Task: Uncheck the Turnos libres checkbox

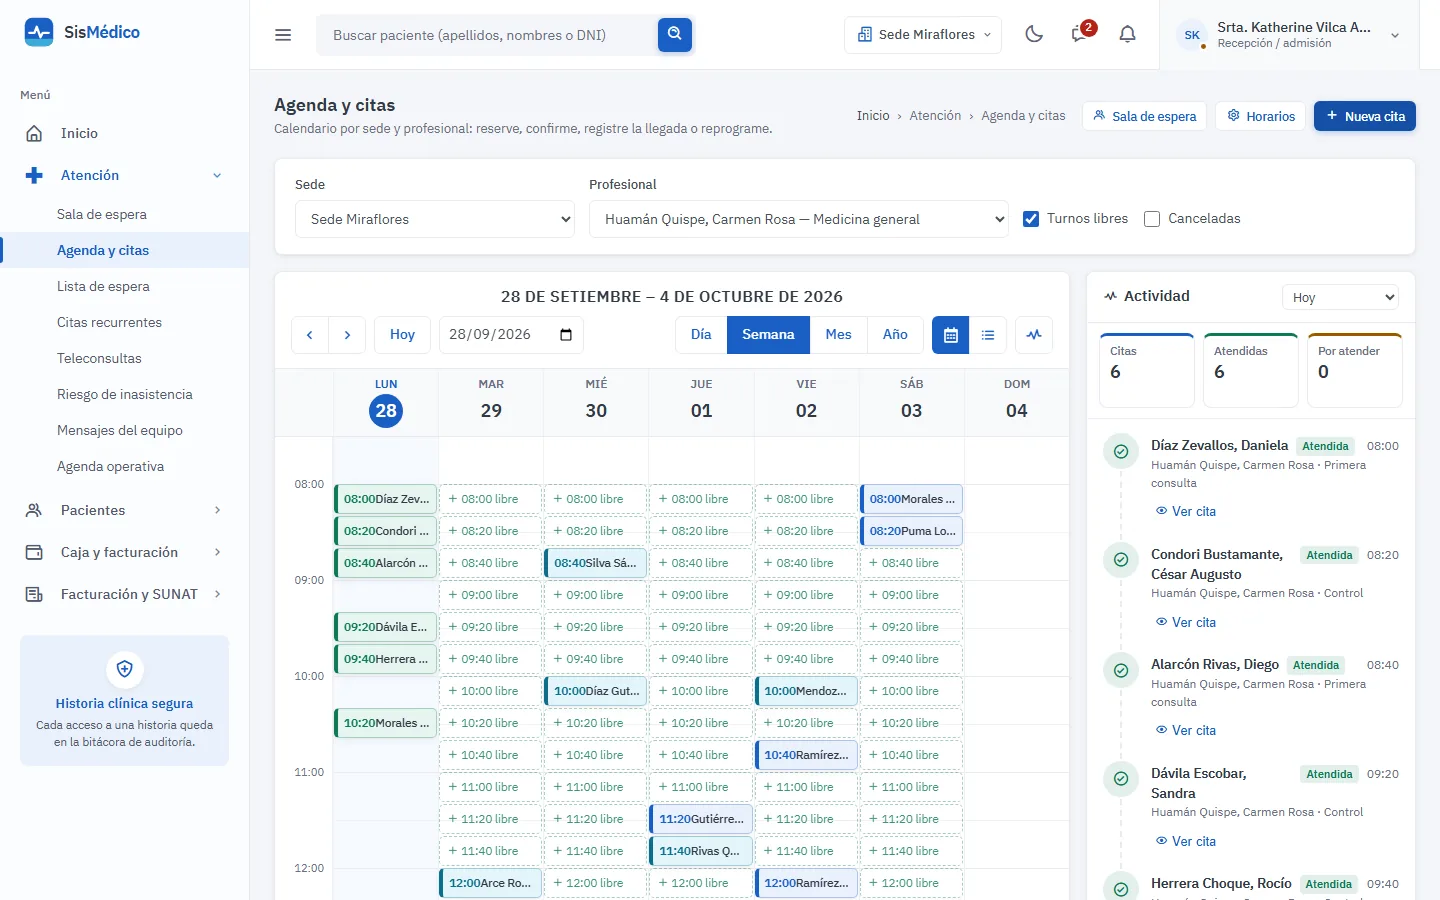Action: (x=1031, y=219)
